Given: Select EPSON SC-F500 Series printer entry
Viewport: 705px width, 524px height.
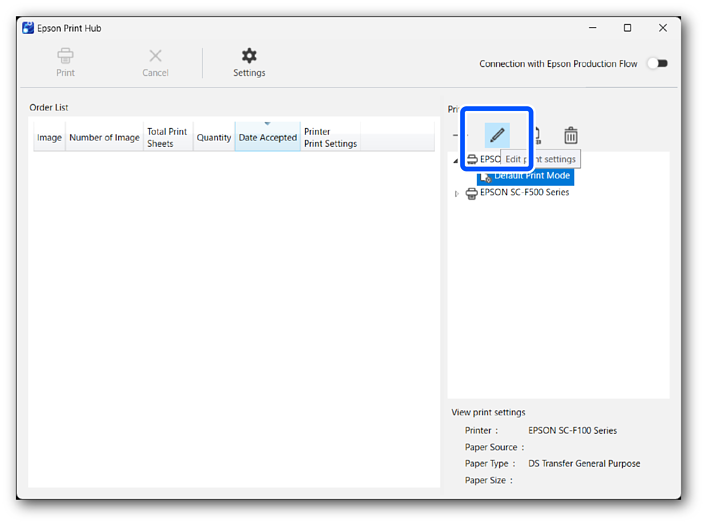Looking at the screenshot, I should pyautogui.click(x=524, y=192).
